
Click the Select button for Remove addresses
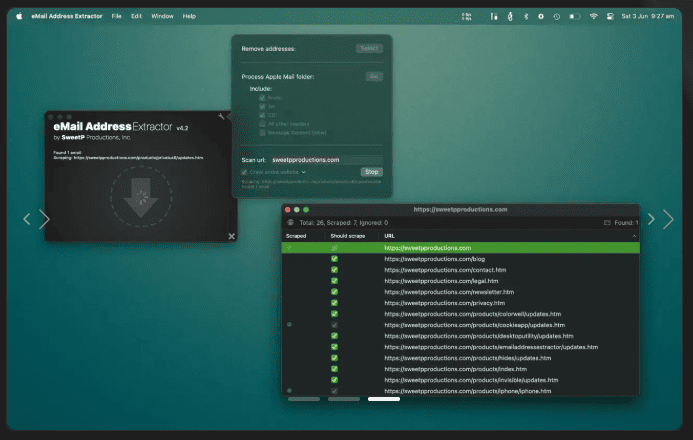point(369,49)
